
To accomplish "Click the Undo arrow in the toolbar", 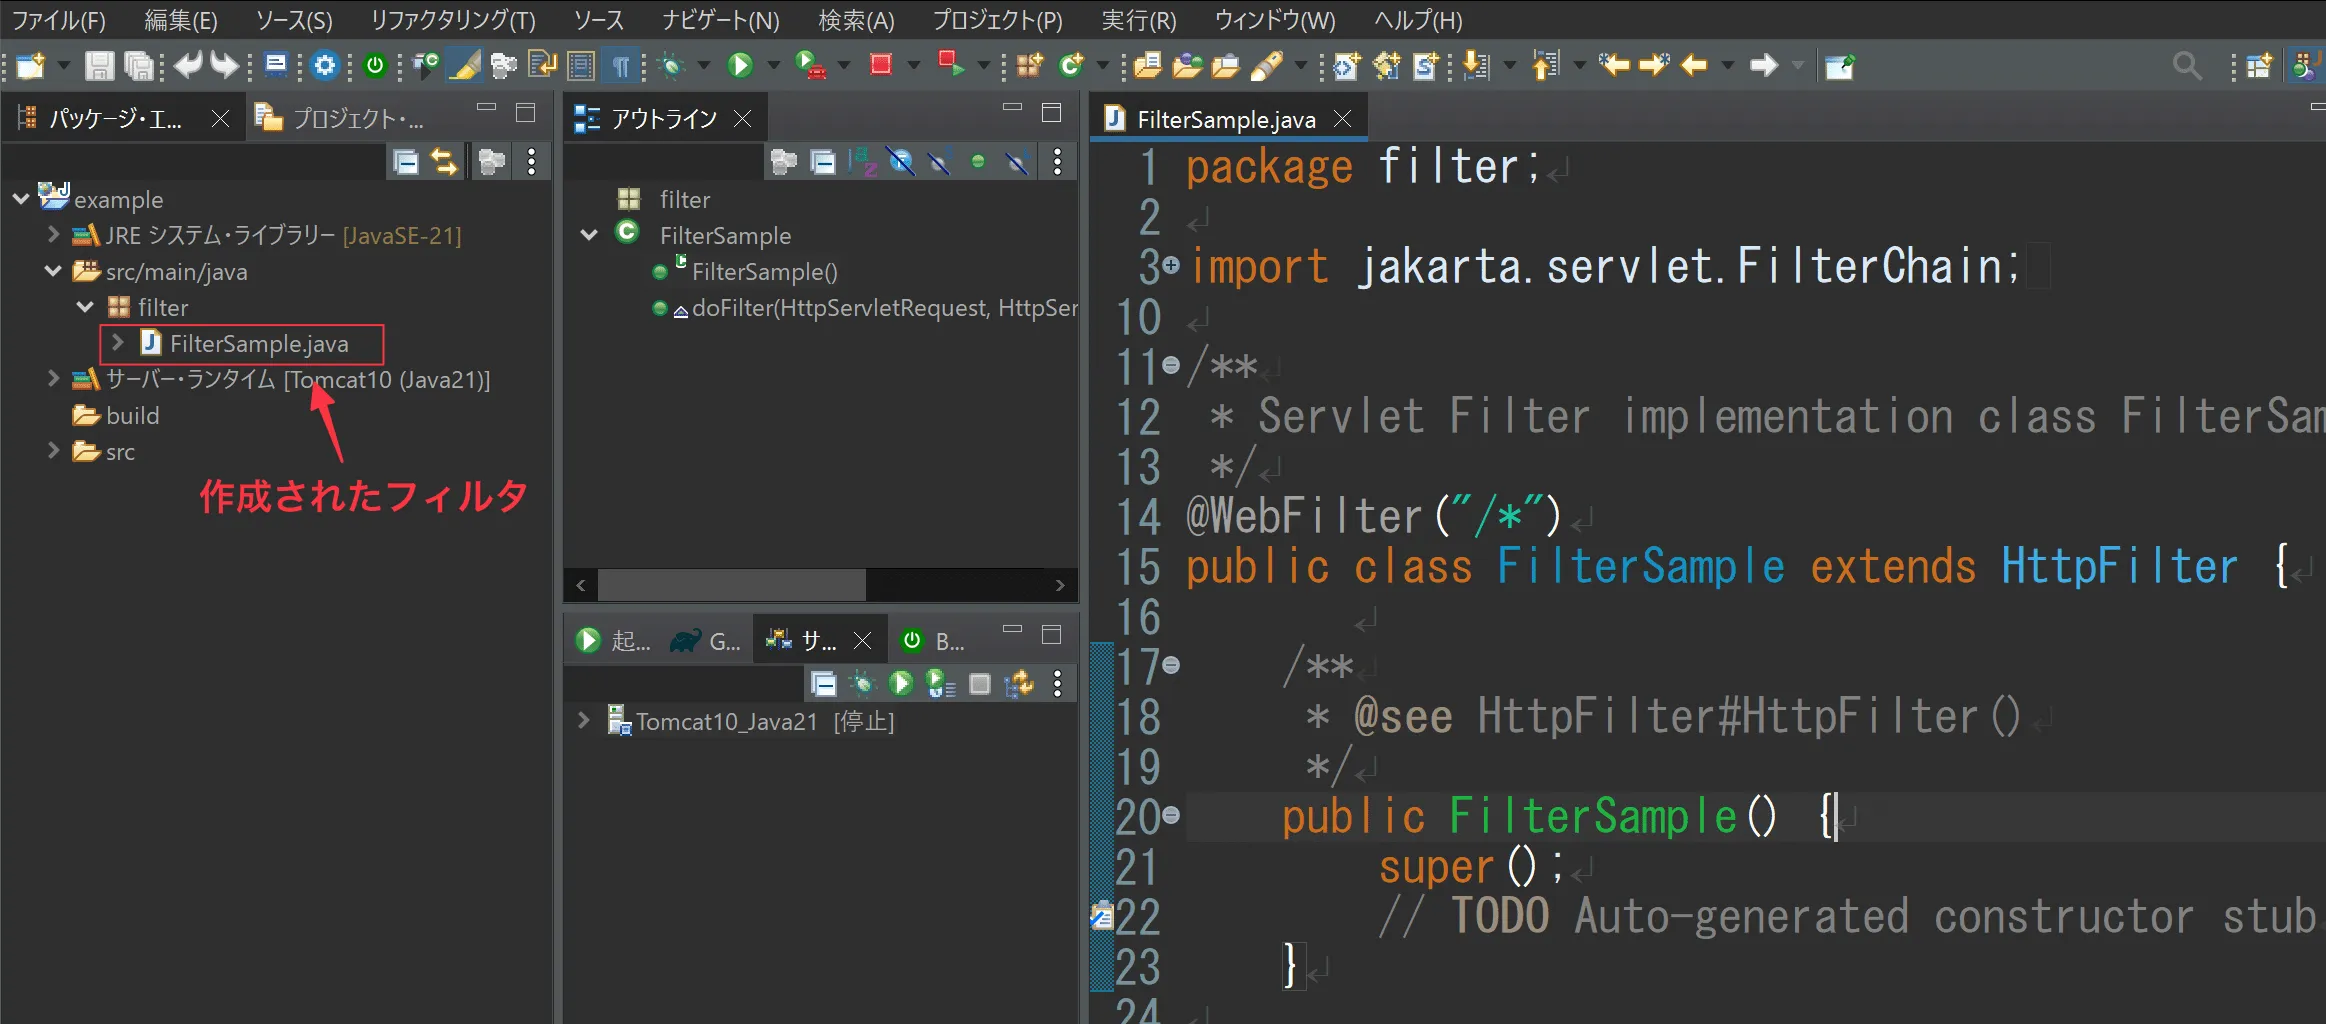I will (188, 66).
